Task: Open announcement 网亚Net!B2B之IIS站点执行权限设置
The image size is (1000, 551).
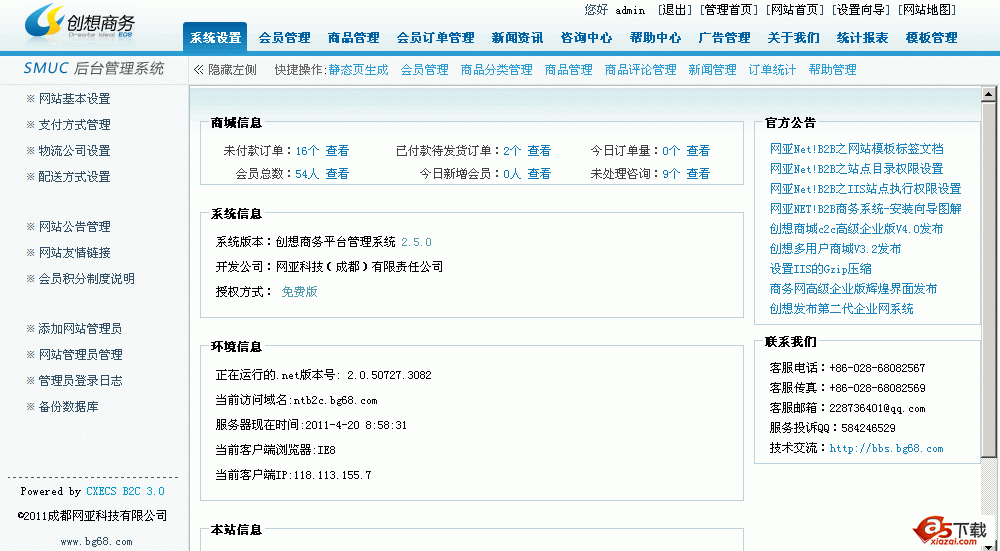Action: coord(865,189)
